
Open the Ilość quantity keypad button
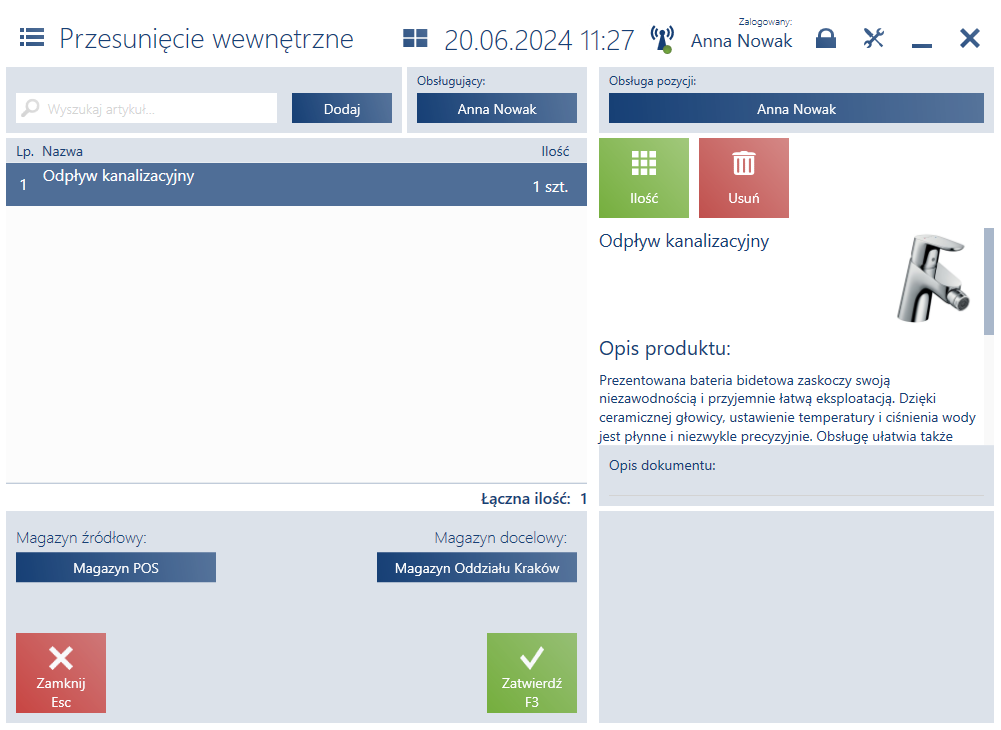(x=644, y=178)
